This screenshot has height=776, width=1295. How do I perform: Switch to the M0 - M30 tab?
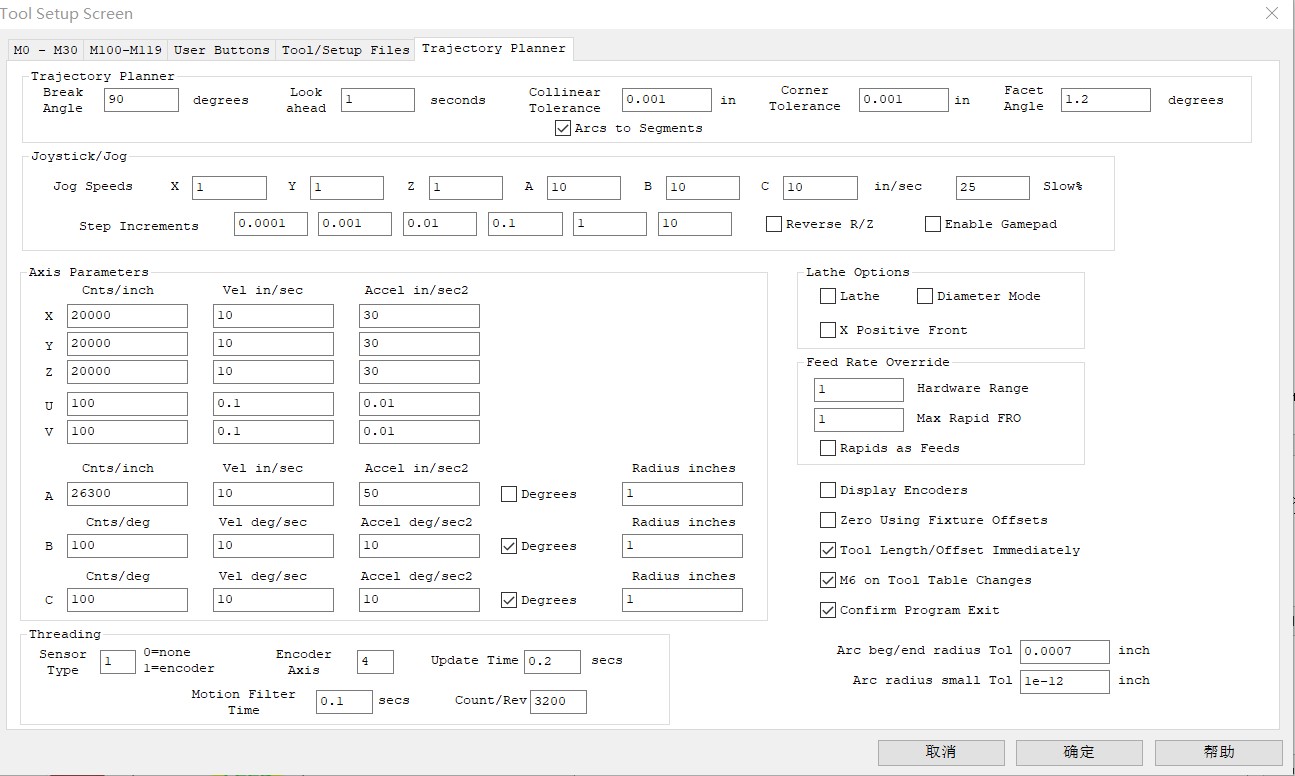[x=45, y=50]
